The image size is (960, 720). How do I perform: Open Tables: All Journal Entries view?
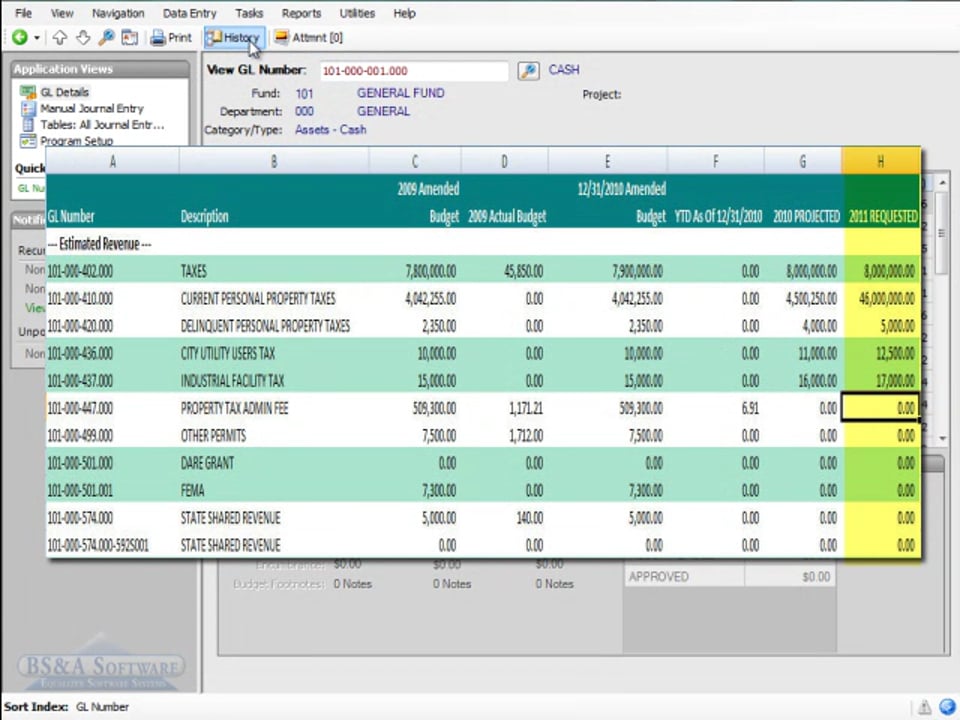[101, 125]
